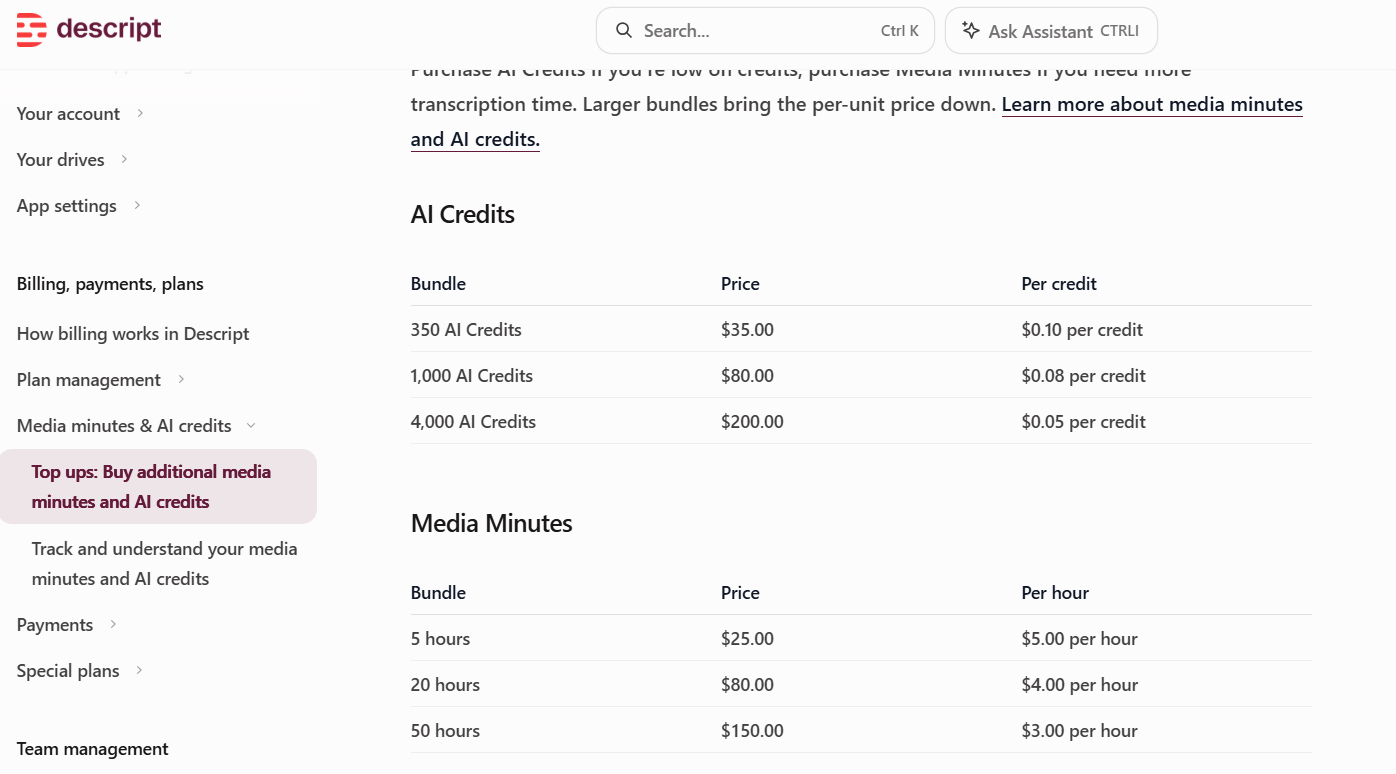Image resolution: width=1396 pixels, height=774 pixels.
Task: Expand the Your drives chevron
Action: (124, 159)
